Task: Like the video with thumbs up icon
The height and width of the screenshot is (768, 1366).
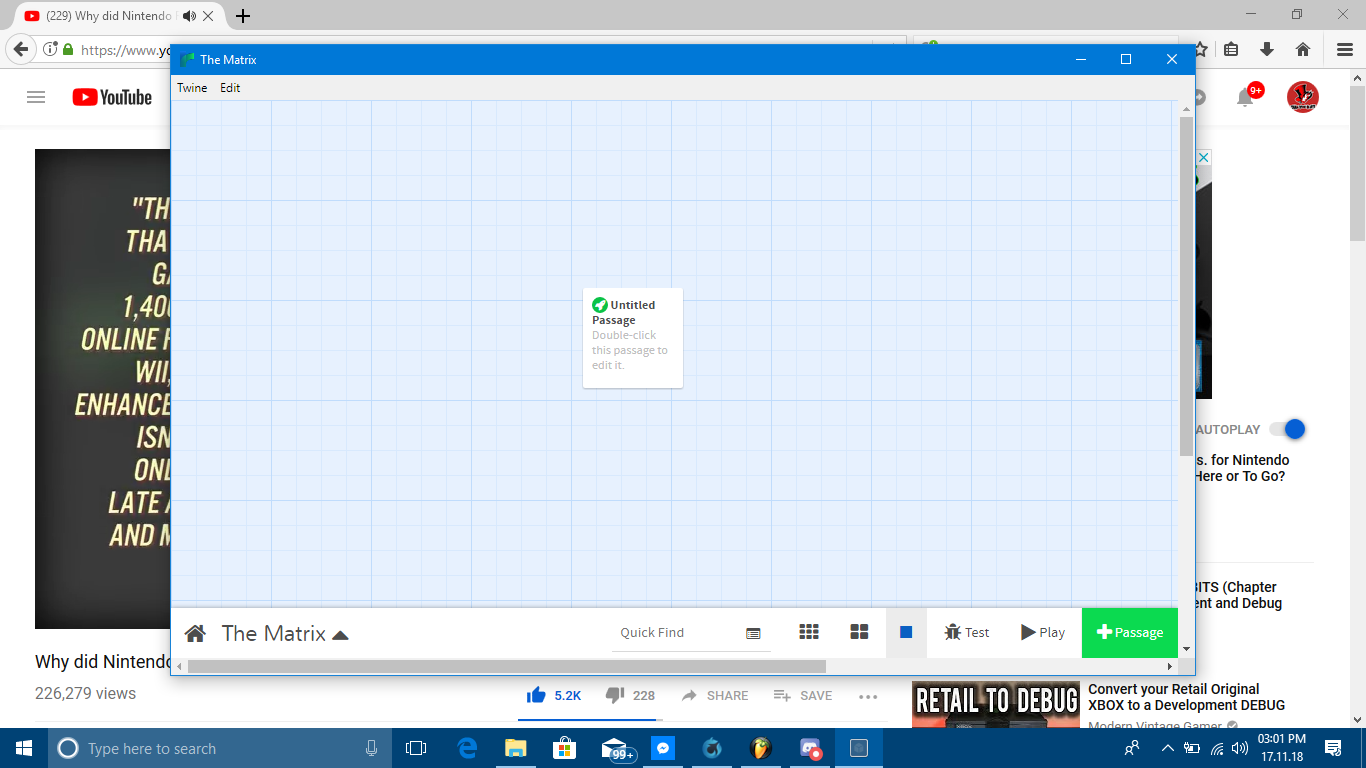Action: point(537,695)
